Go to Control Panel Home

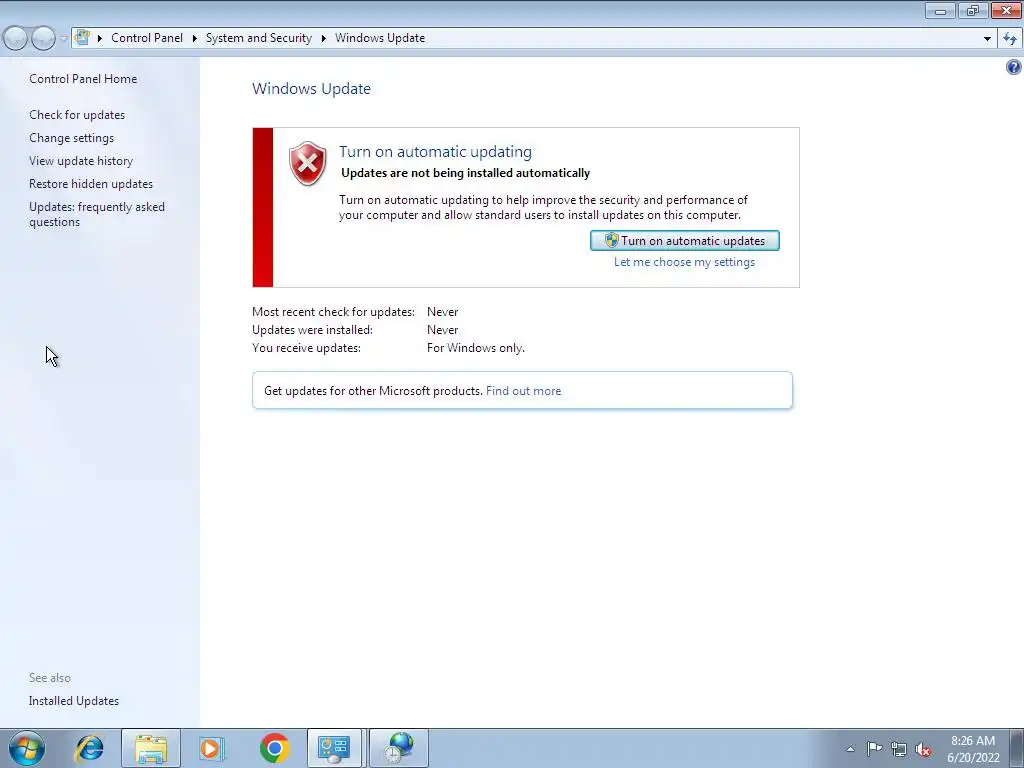pos(83,79)
